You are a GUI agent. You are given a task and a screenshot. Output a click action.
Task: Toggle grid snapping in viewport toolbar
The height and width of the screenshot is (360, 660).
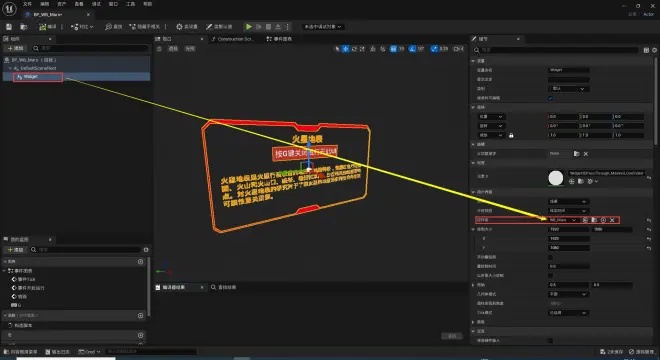(393, 49)
